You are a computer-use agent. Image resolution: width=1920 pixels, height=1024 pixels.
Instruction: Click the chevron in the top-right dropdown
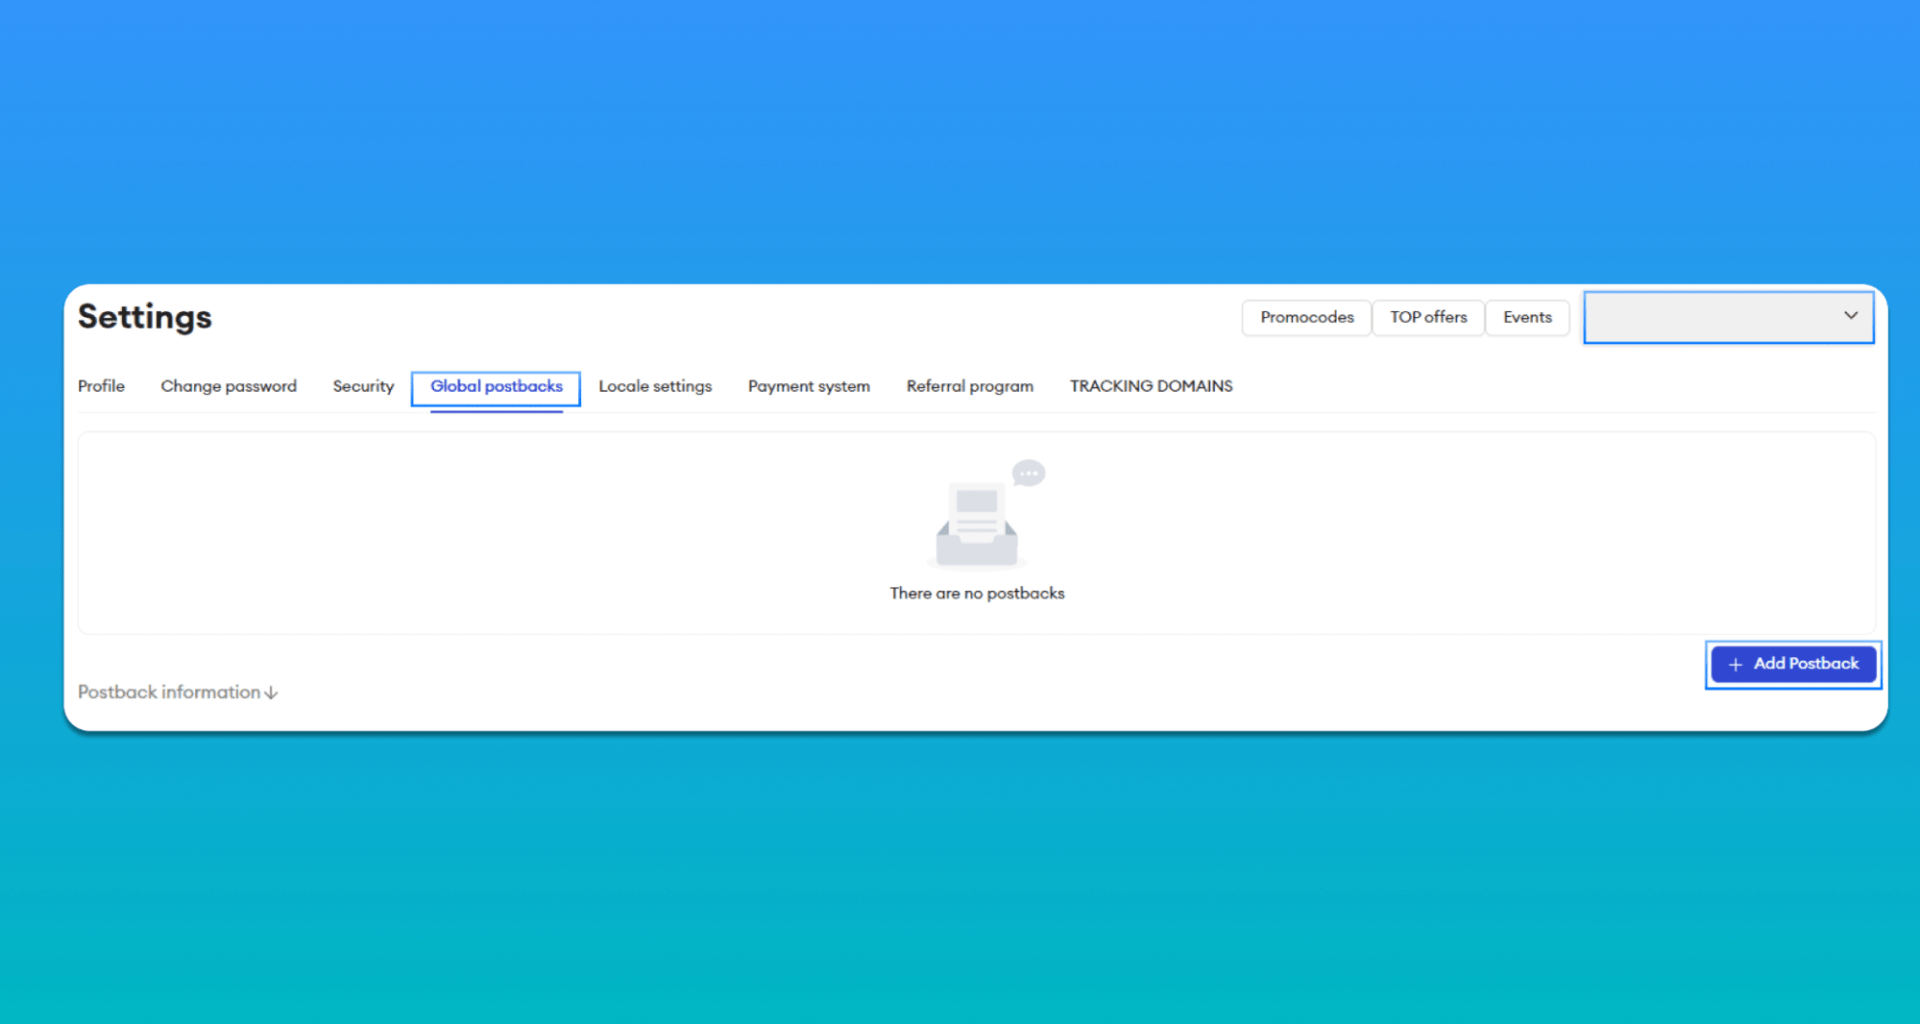(x=1851, y=315)
